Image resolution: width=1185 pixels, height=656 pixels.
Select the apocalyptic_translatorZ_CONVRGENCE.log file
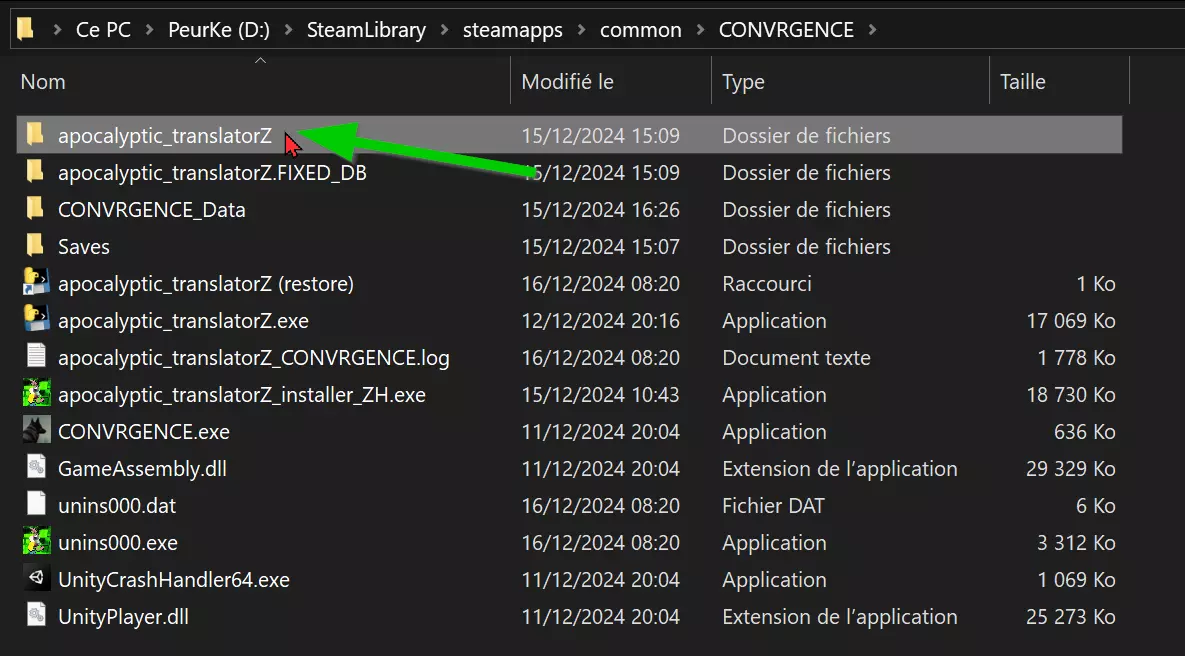(x=254, y=357)
